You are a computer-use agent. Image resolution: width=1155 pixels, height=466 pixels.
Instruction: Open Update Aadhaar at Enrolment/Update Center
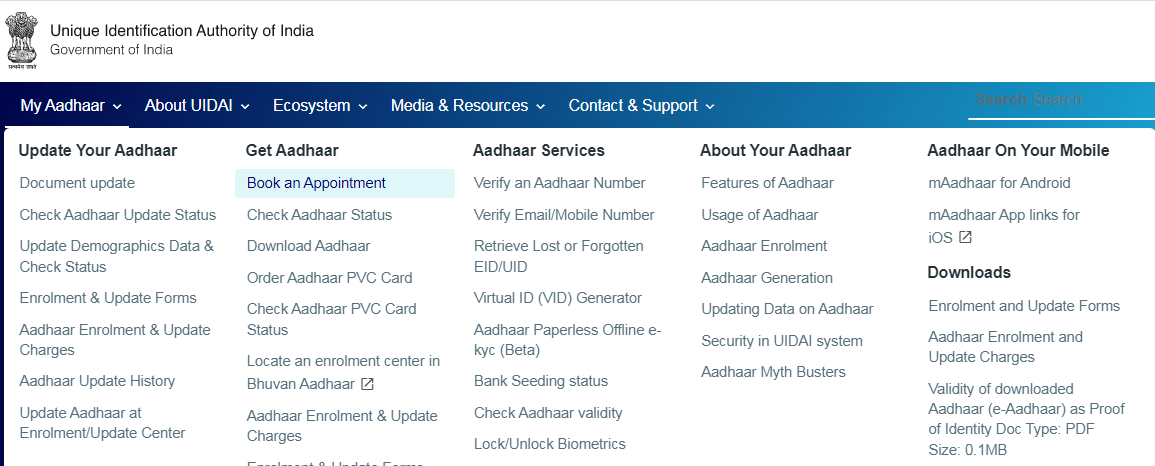pos(102,423)
